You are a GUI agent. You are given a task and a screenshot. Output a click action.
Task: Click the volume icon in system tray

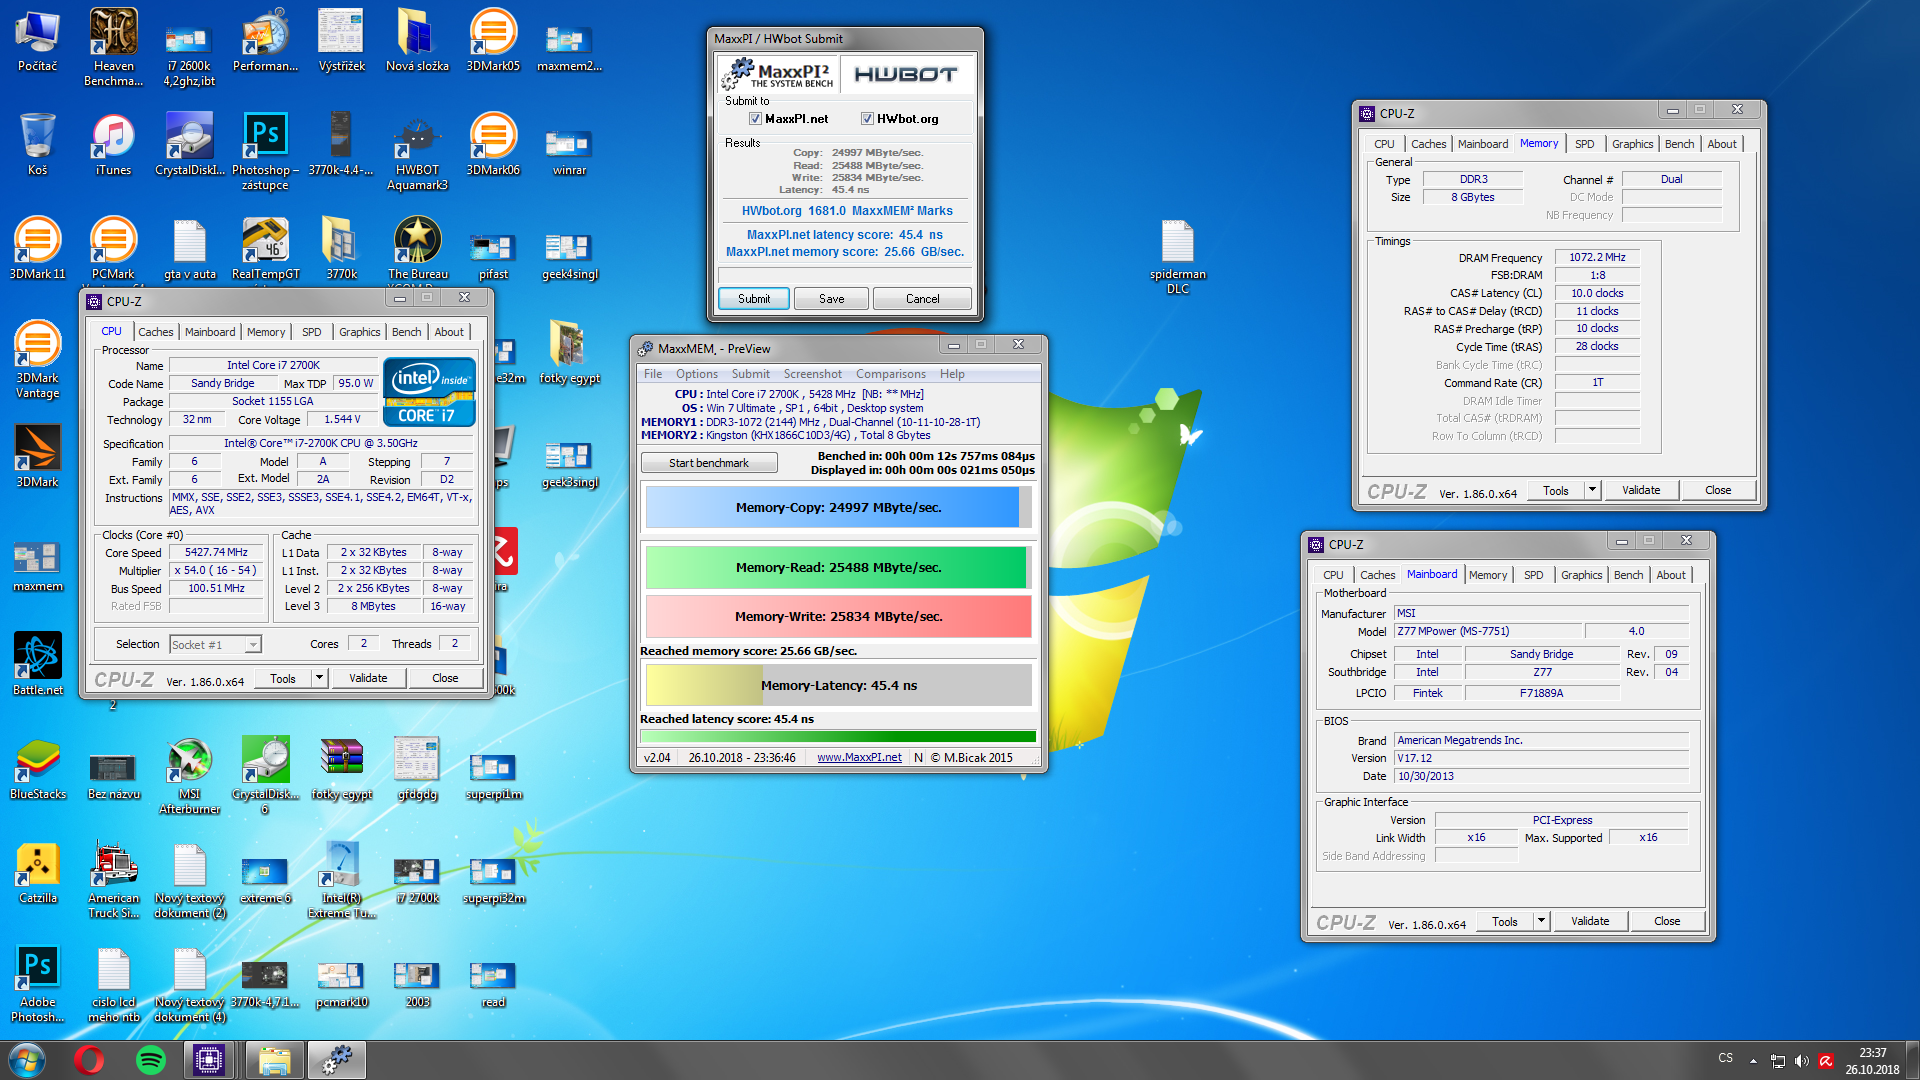pos(1801,1061)
